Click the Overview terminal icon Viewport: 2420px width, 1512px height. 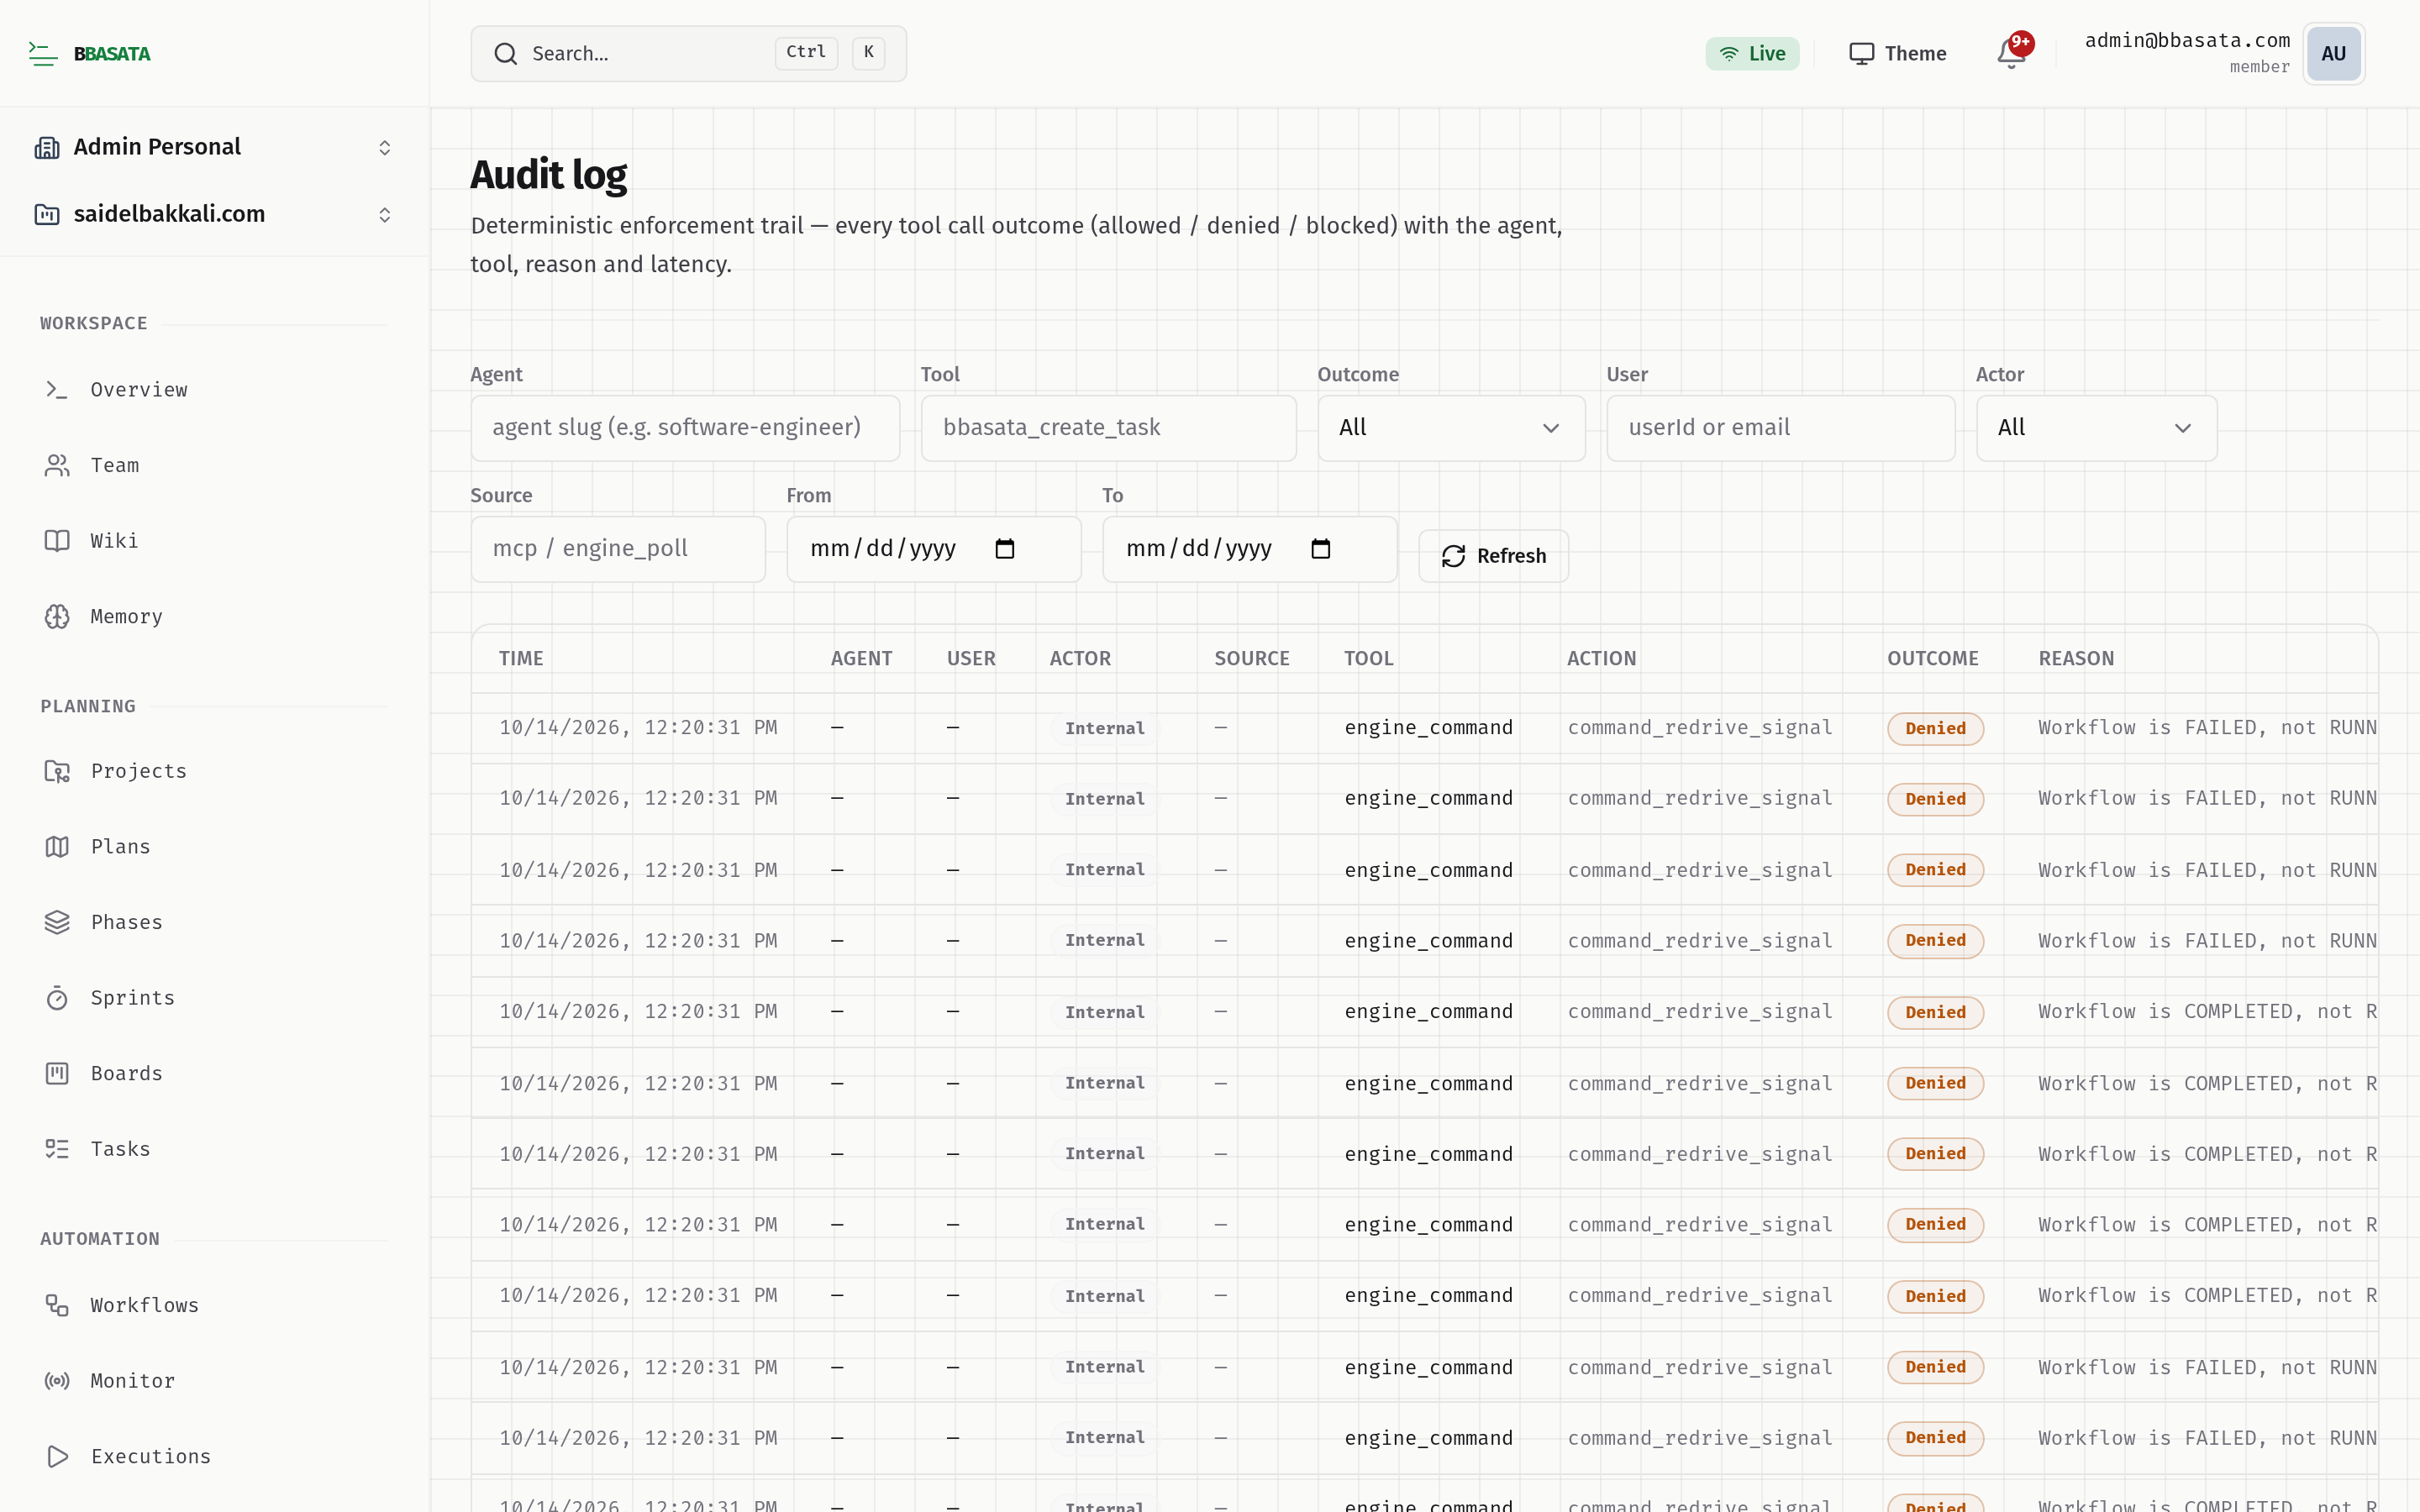[57, 390]
